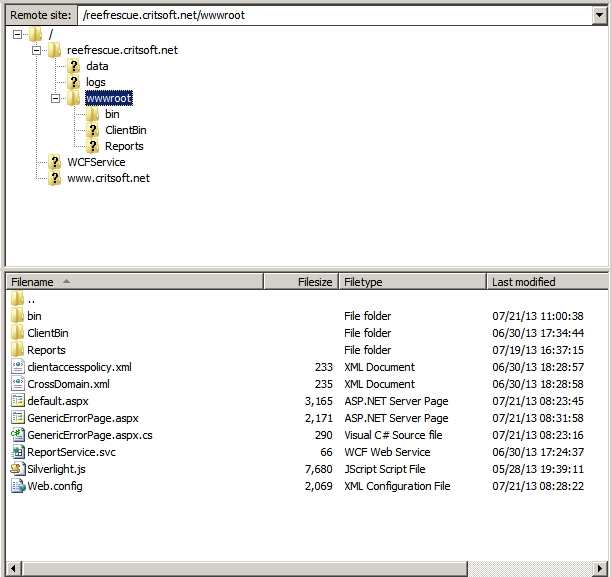Click the bin folder icon in file list

point(18,316)
